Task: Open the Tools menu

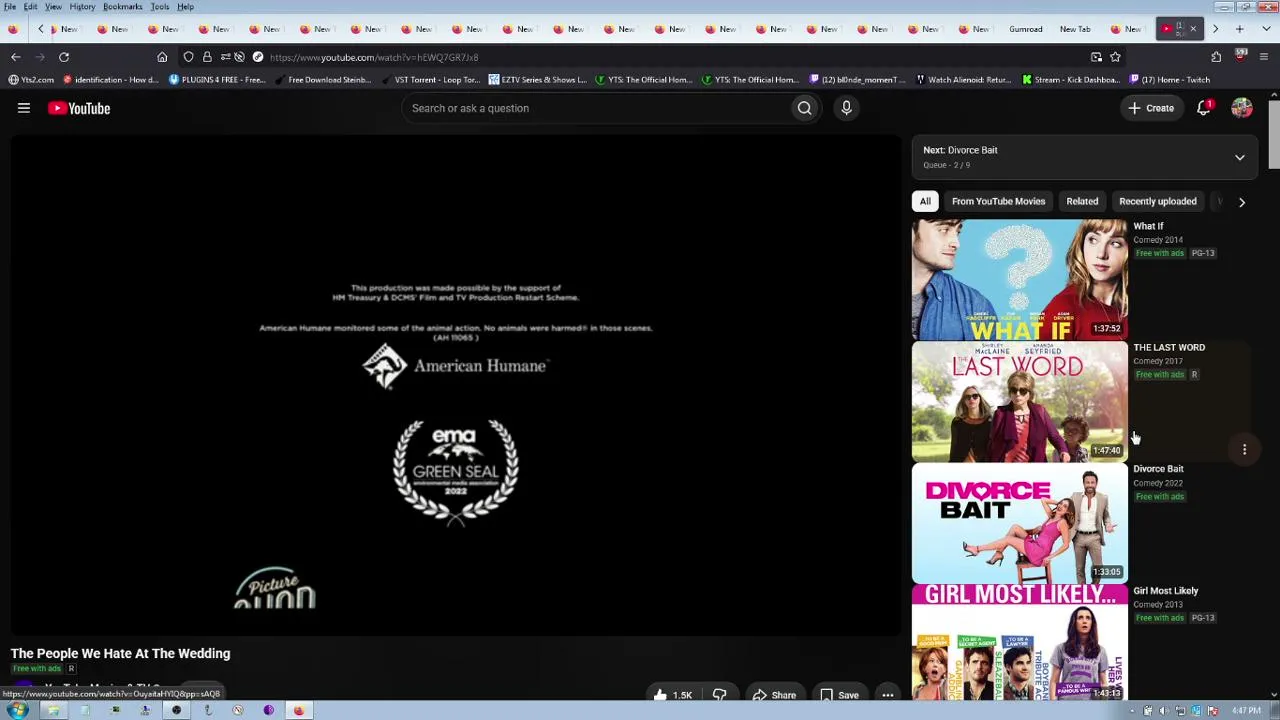Action: coord(160,7)
